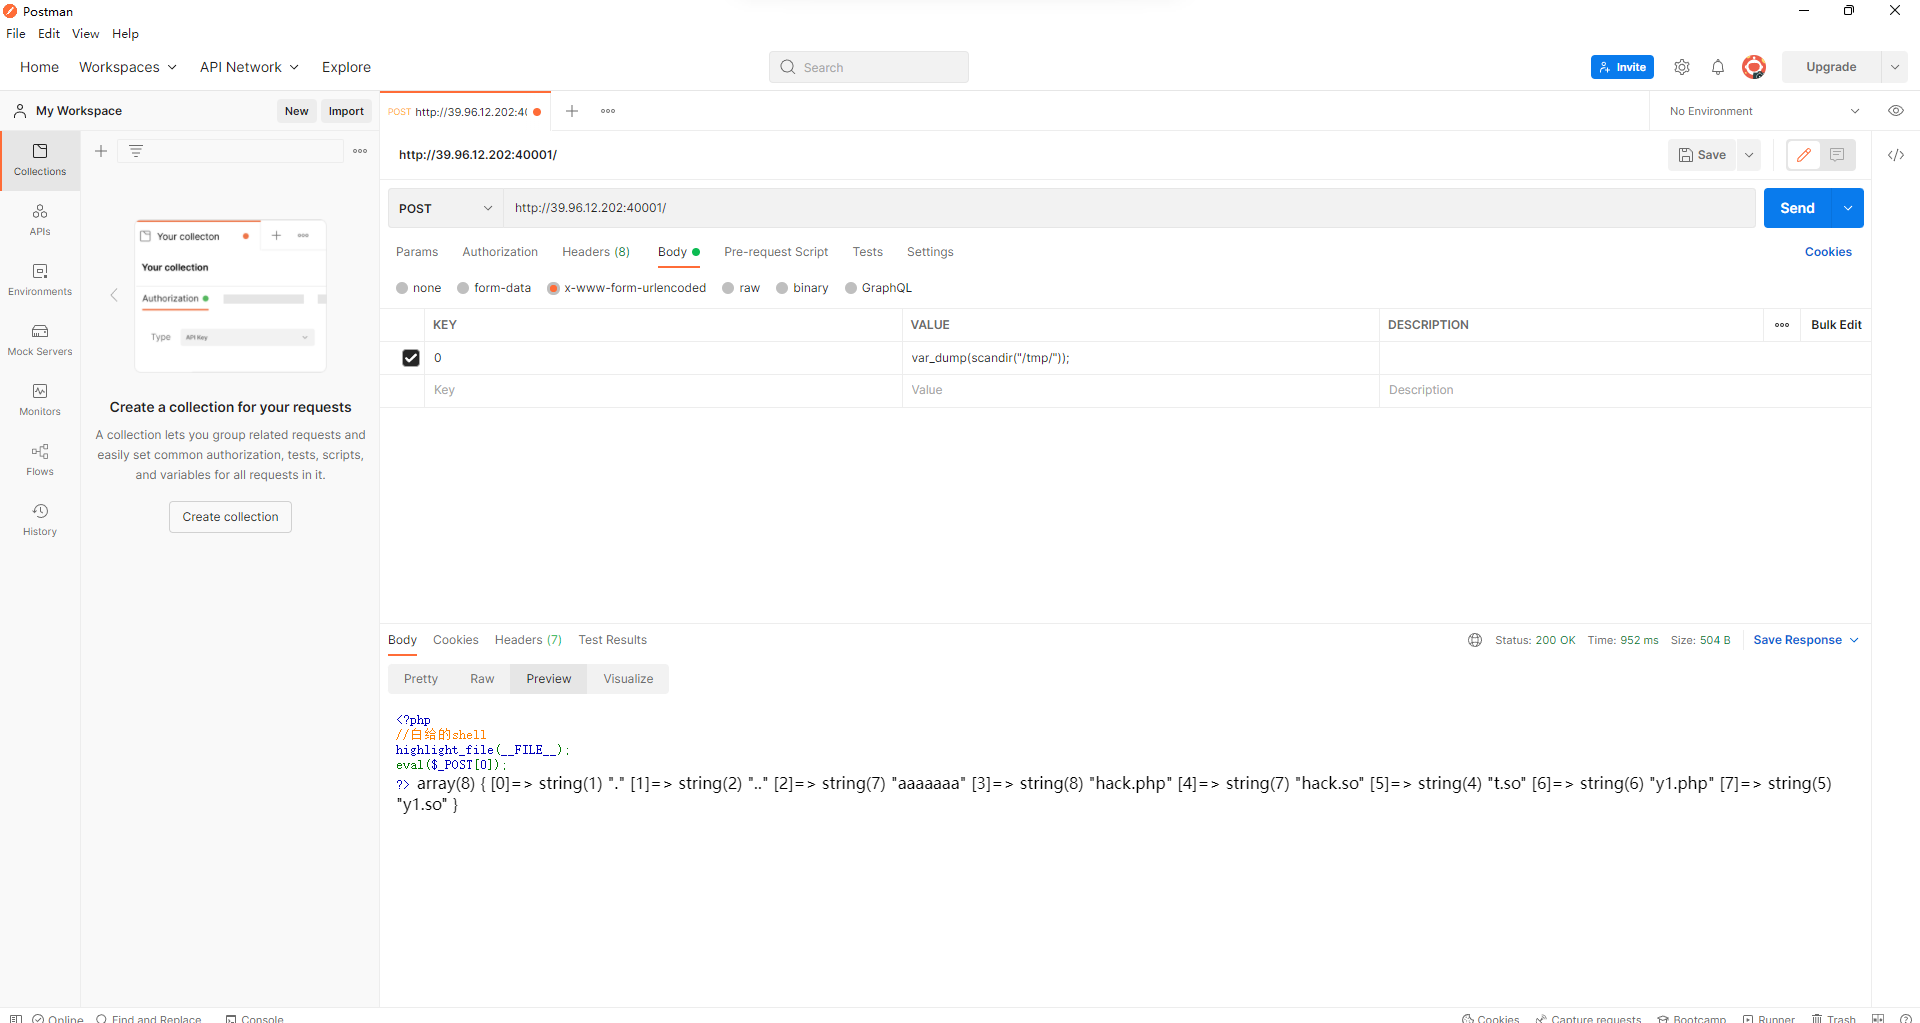Select the form-data body type
The image size is (1920, 1023).
point(494,288)
